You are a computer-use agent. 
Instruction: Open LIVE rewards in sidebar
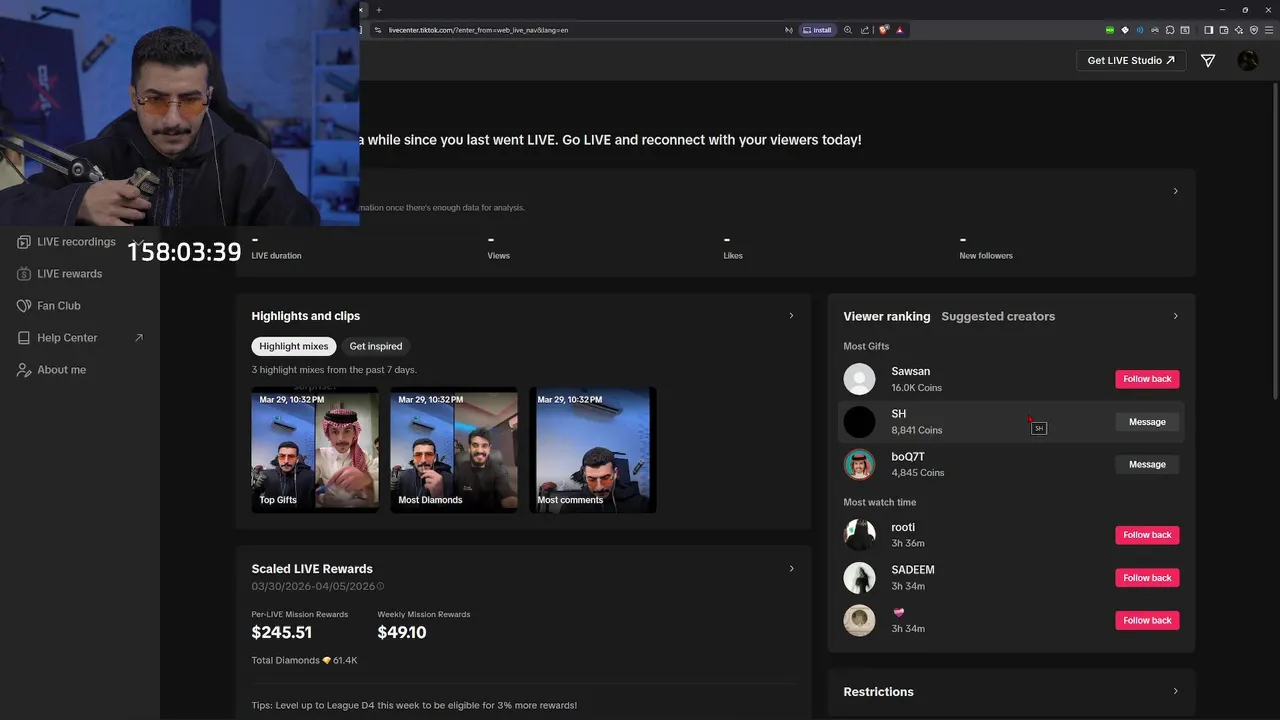(60, 274)
